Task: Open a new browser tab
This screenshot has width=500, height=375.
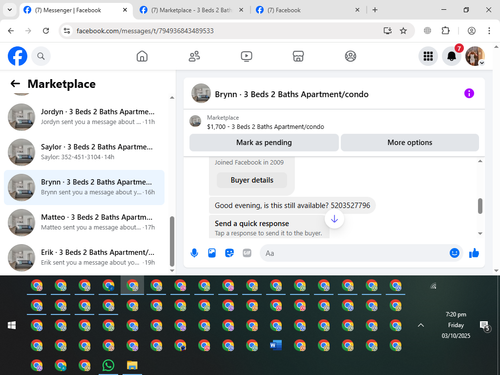Action: pos(375,10)
